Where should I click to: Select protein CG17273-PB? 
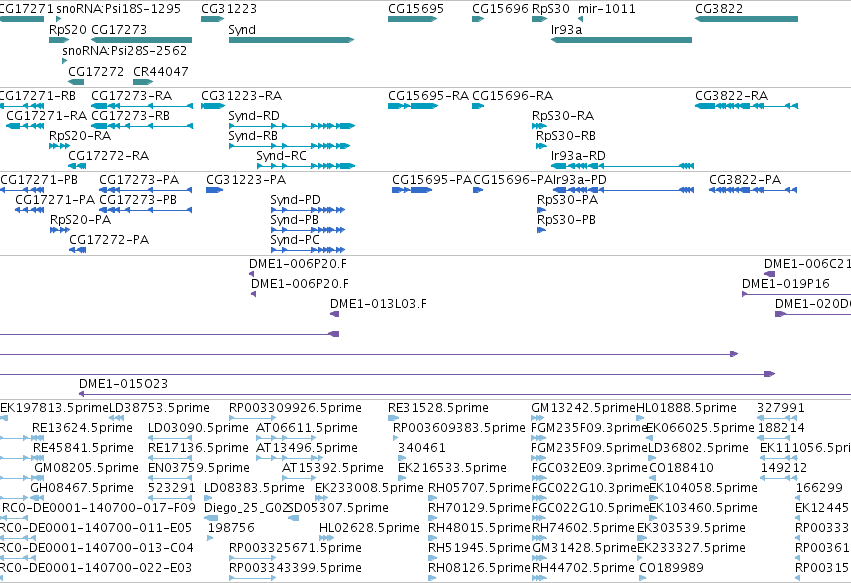click(145, 210)
